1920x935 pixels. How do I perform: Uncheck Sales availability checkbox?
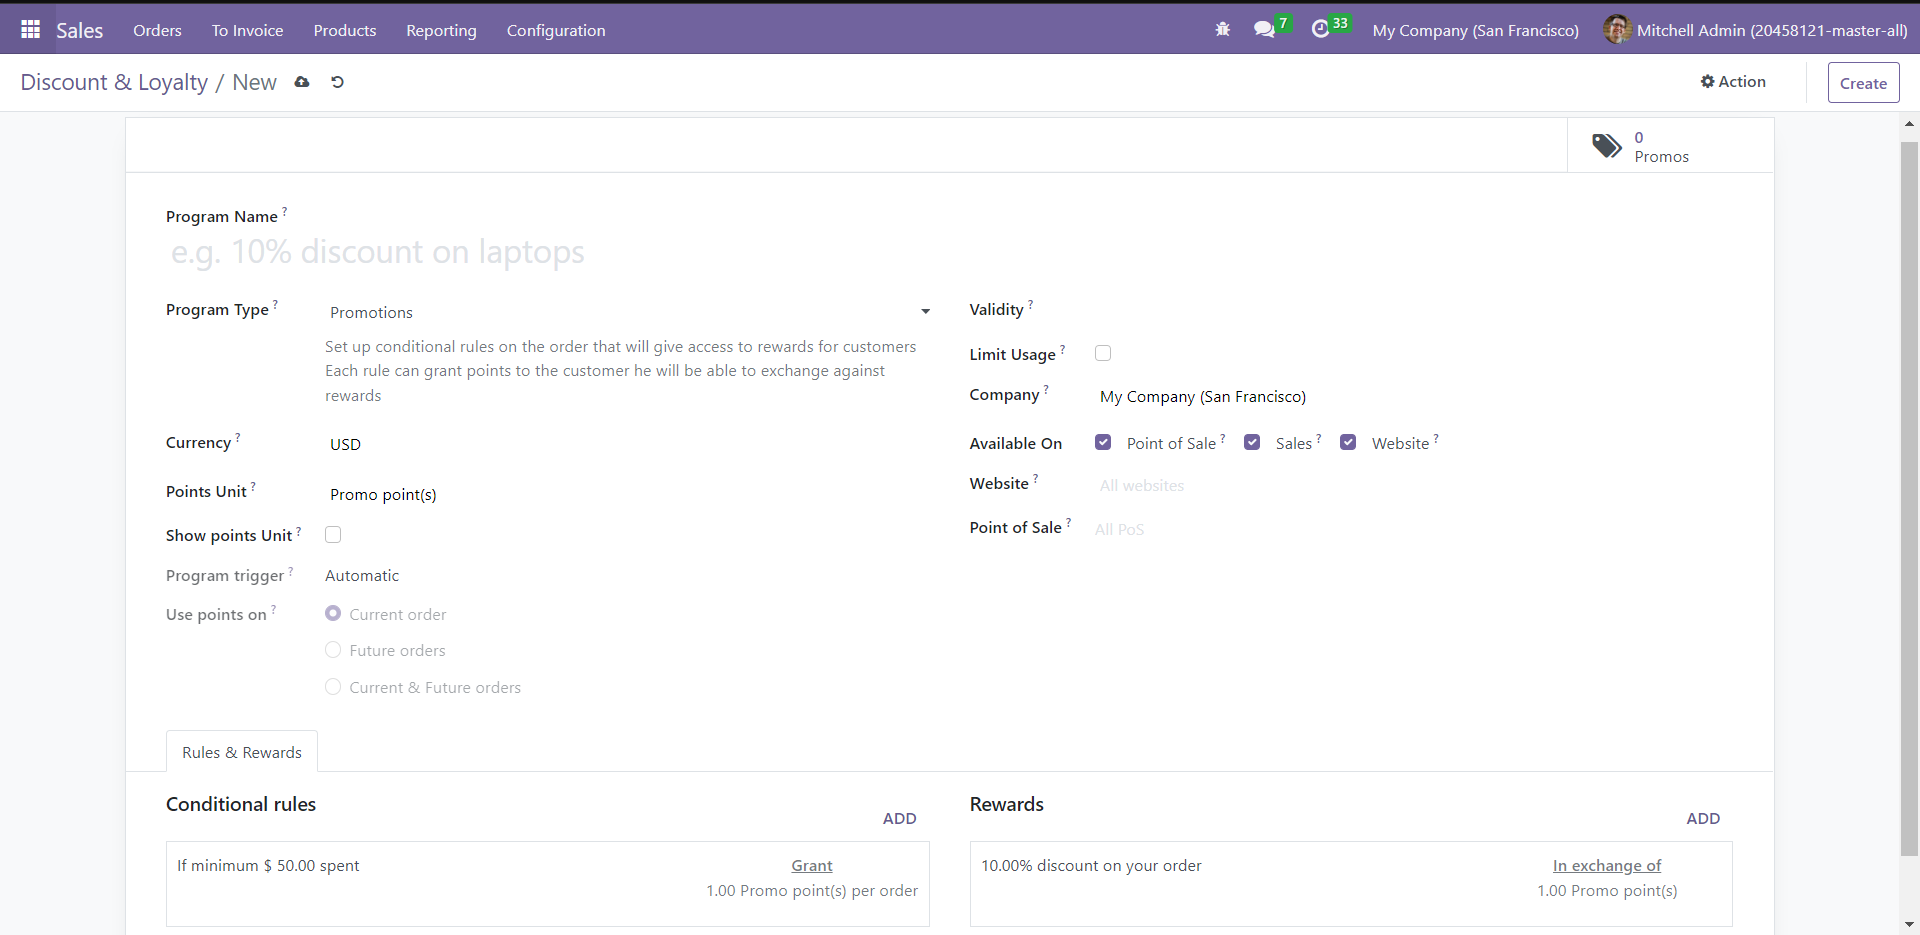tap(1252, 442)
